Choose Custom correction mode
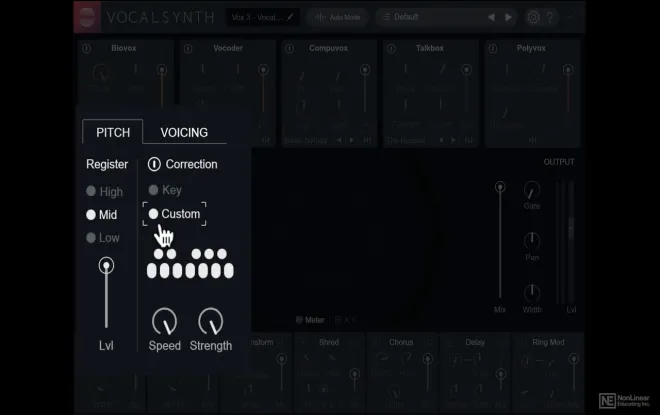The image size is (660, 415). (x=174, y=214)
